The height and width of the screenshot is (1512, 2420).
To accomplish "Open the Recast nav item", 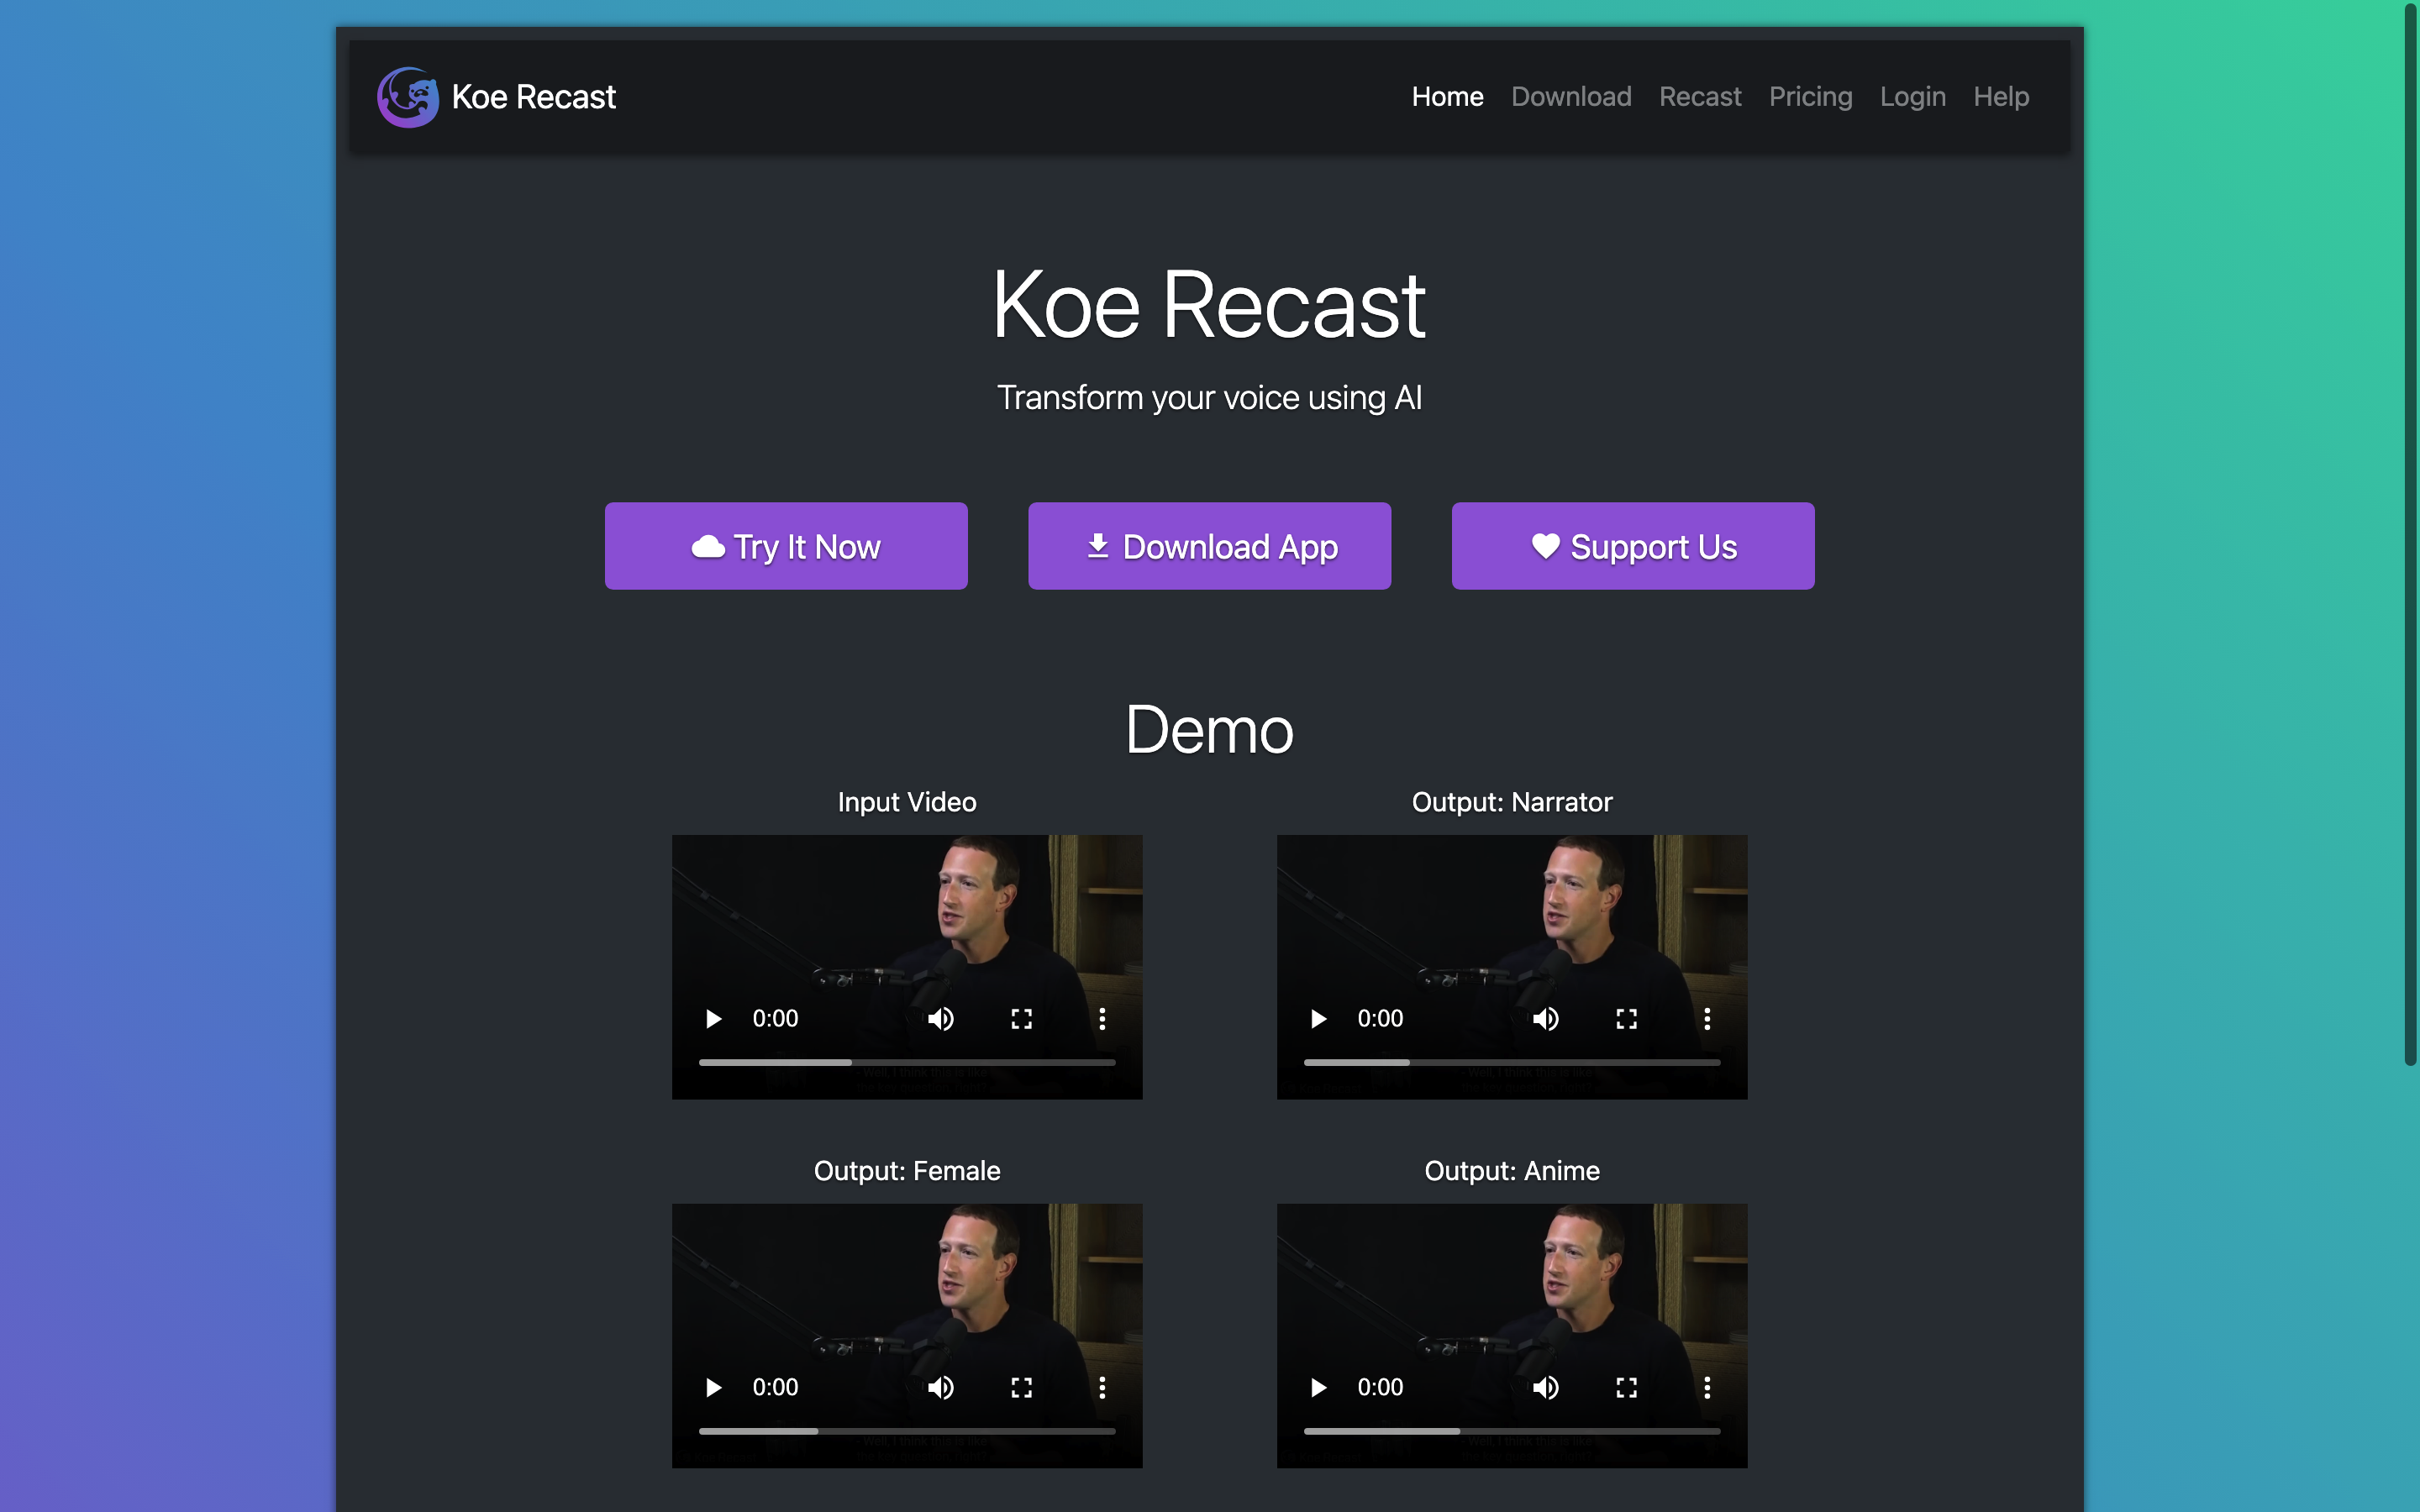I will tap(1700, 97).
